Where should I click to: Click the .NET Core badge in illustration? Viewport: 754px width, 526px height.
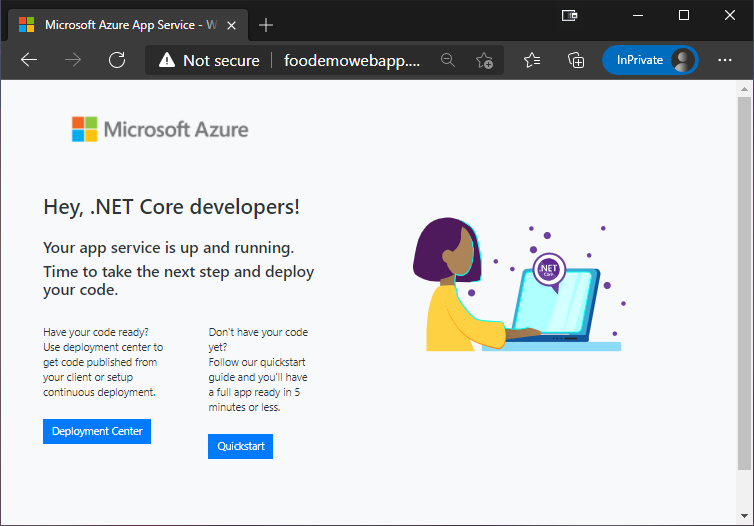click(x=549, y=270)
